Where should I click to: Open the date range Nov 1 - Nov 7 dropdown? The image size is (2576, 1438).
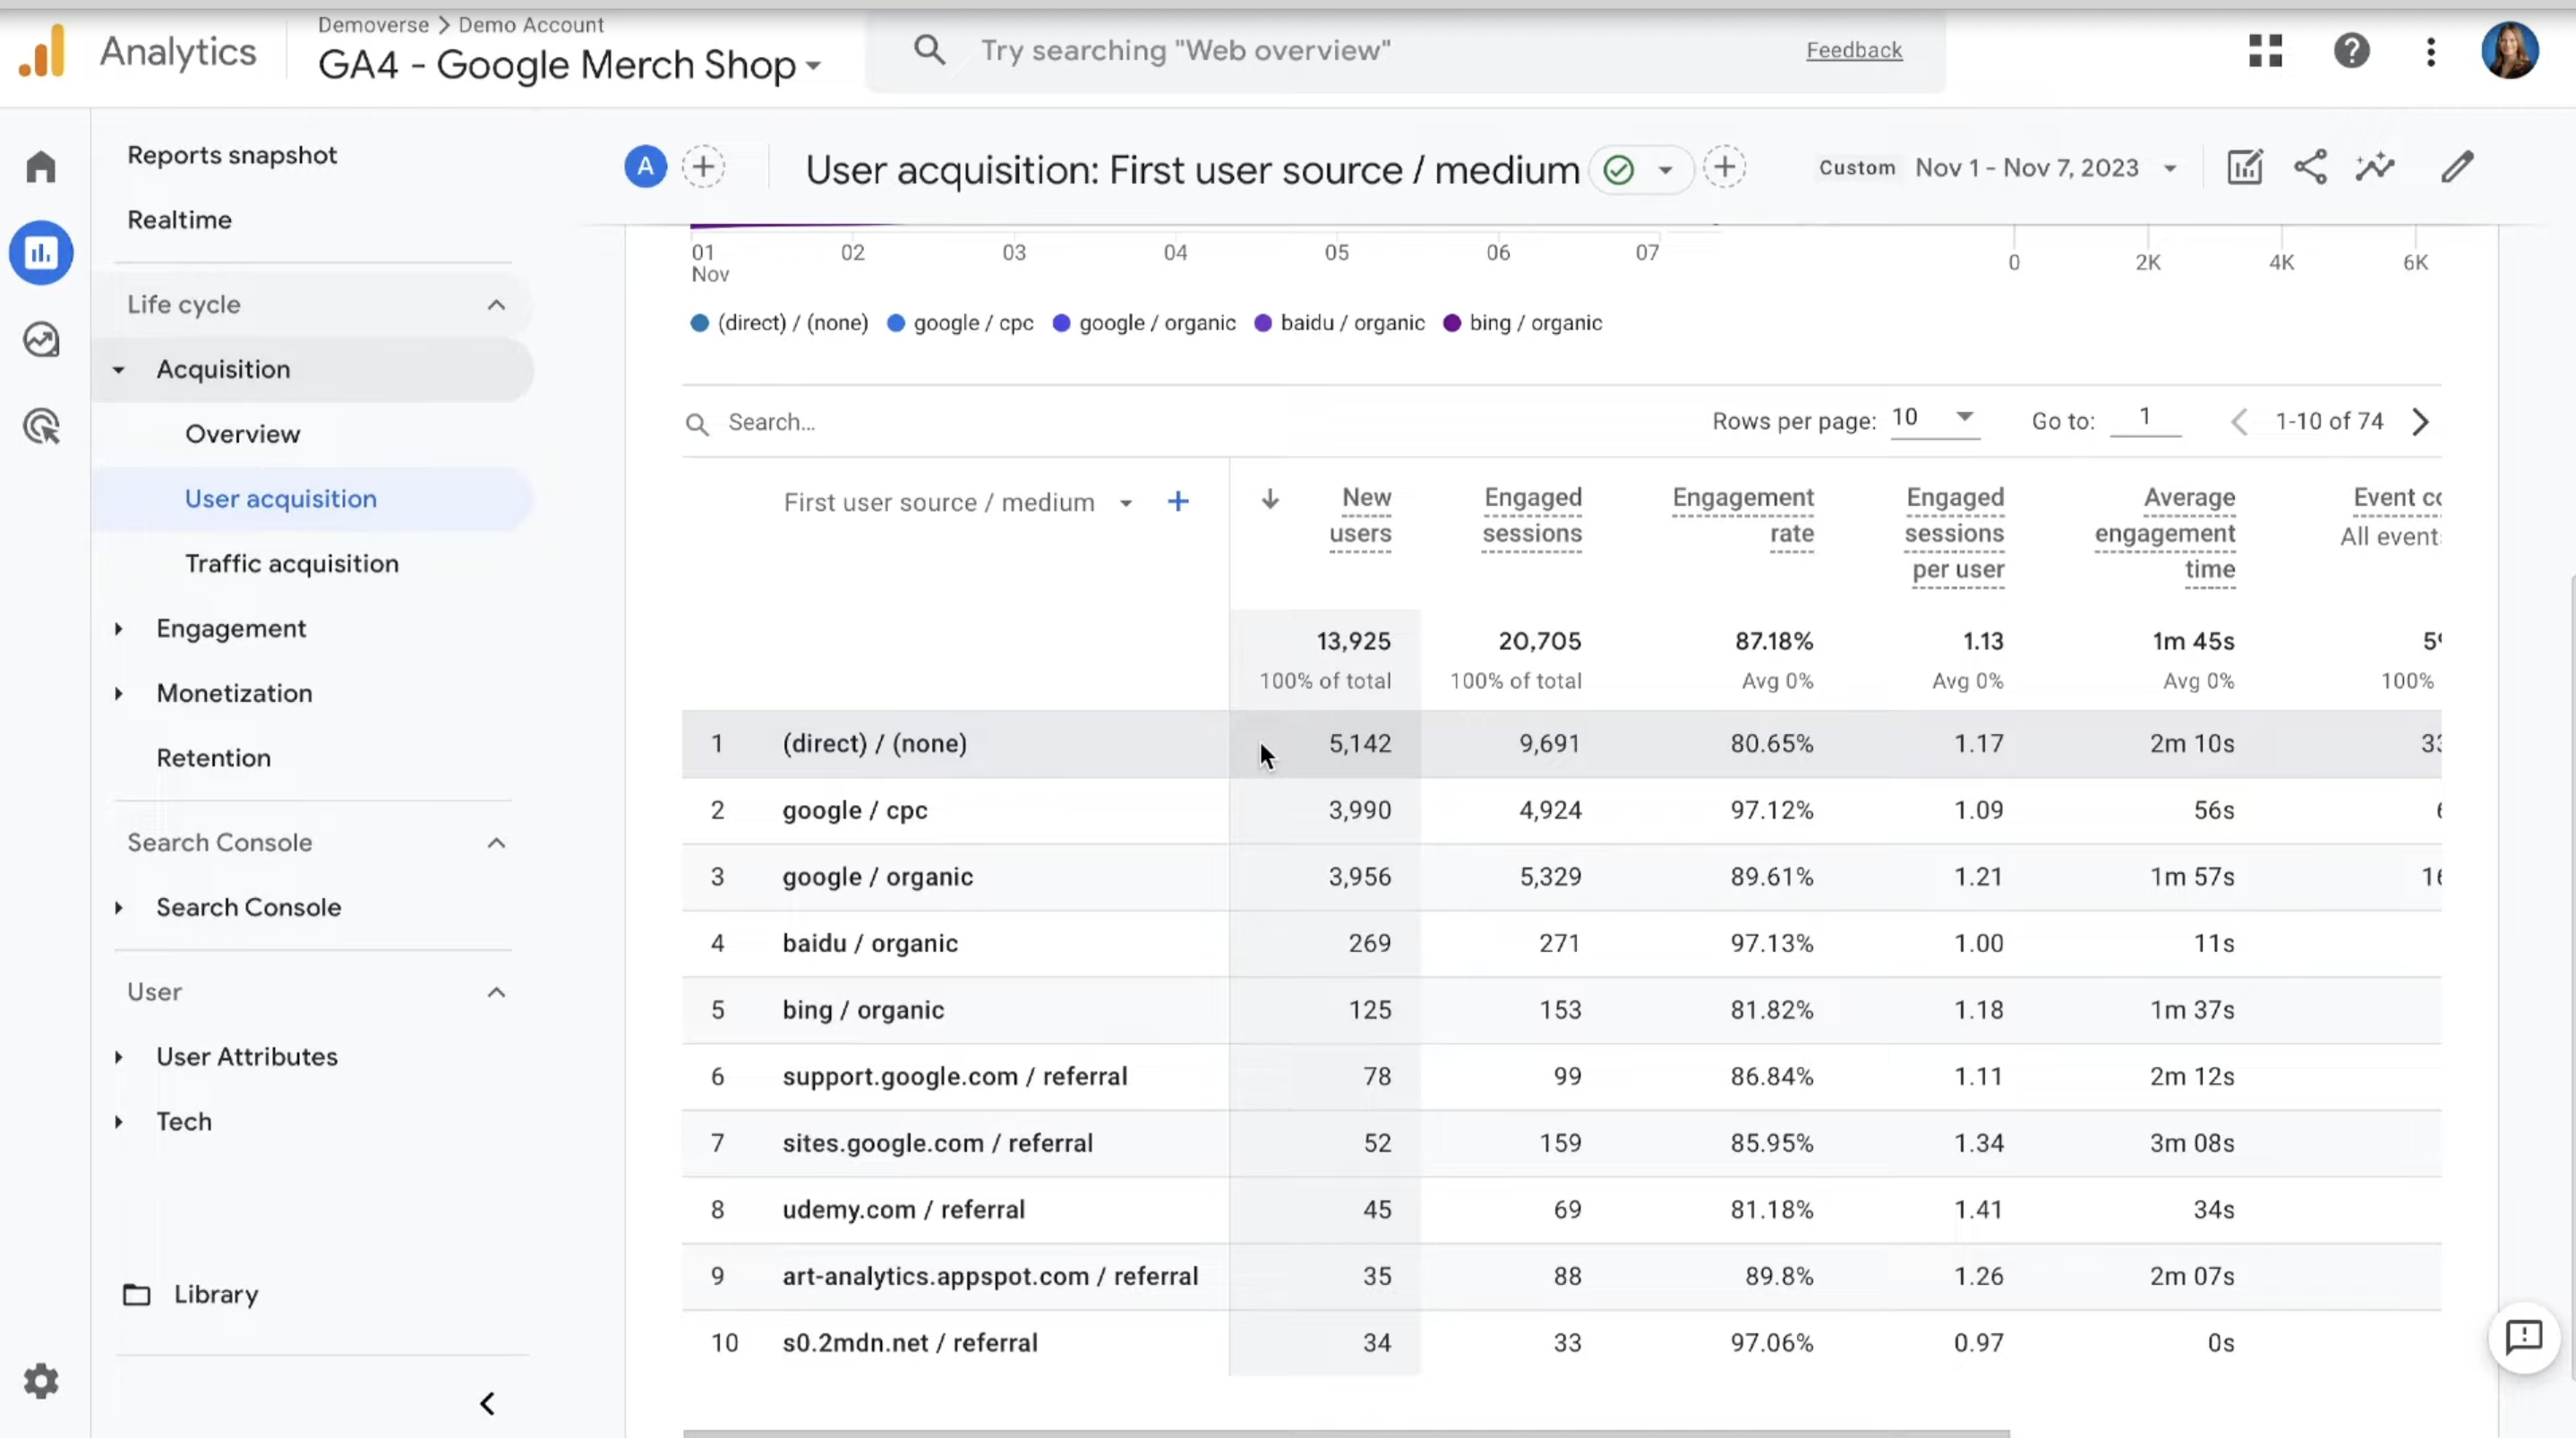coord(2045,168)
